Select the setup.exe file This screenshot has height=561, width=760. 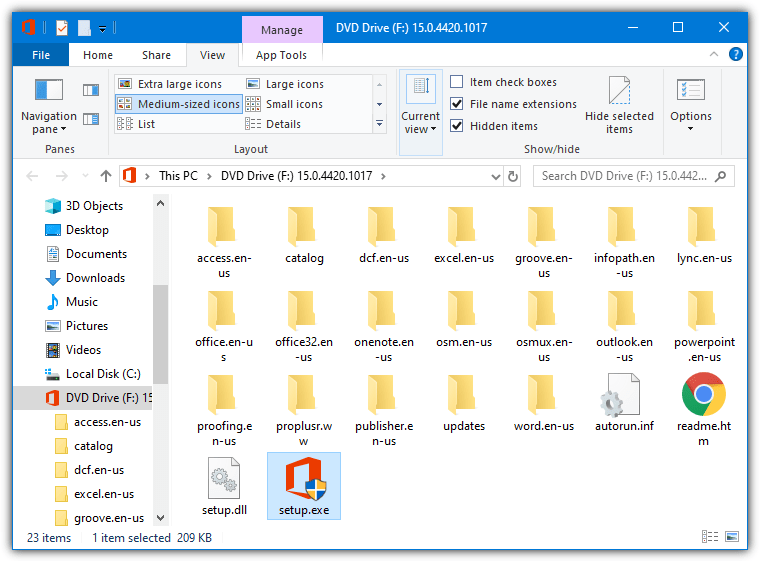click(x=304, y=486)
